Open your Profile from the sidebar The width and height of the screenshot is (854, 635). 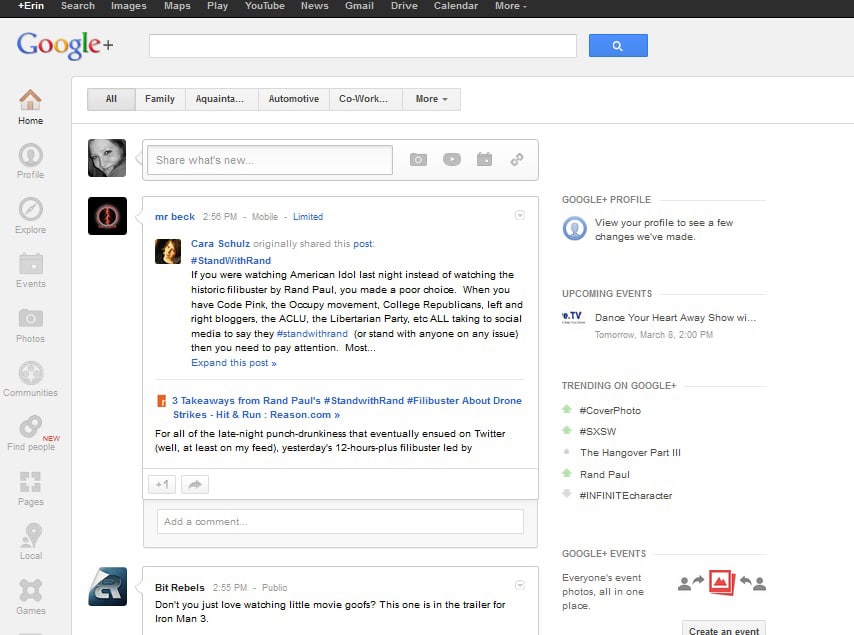(x=30, y=163)
